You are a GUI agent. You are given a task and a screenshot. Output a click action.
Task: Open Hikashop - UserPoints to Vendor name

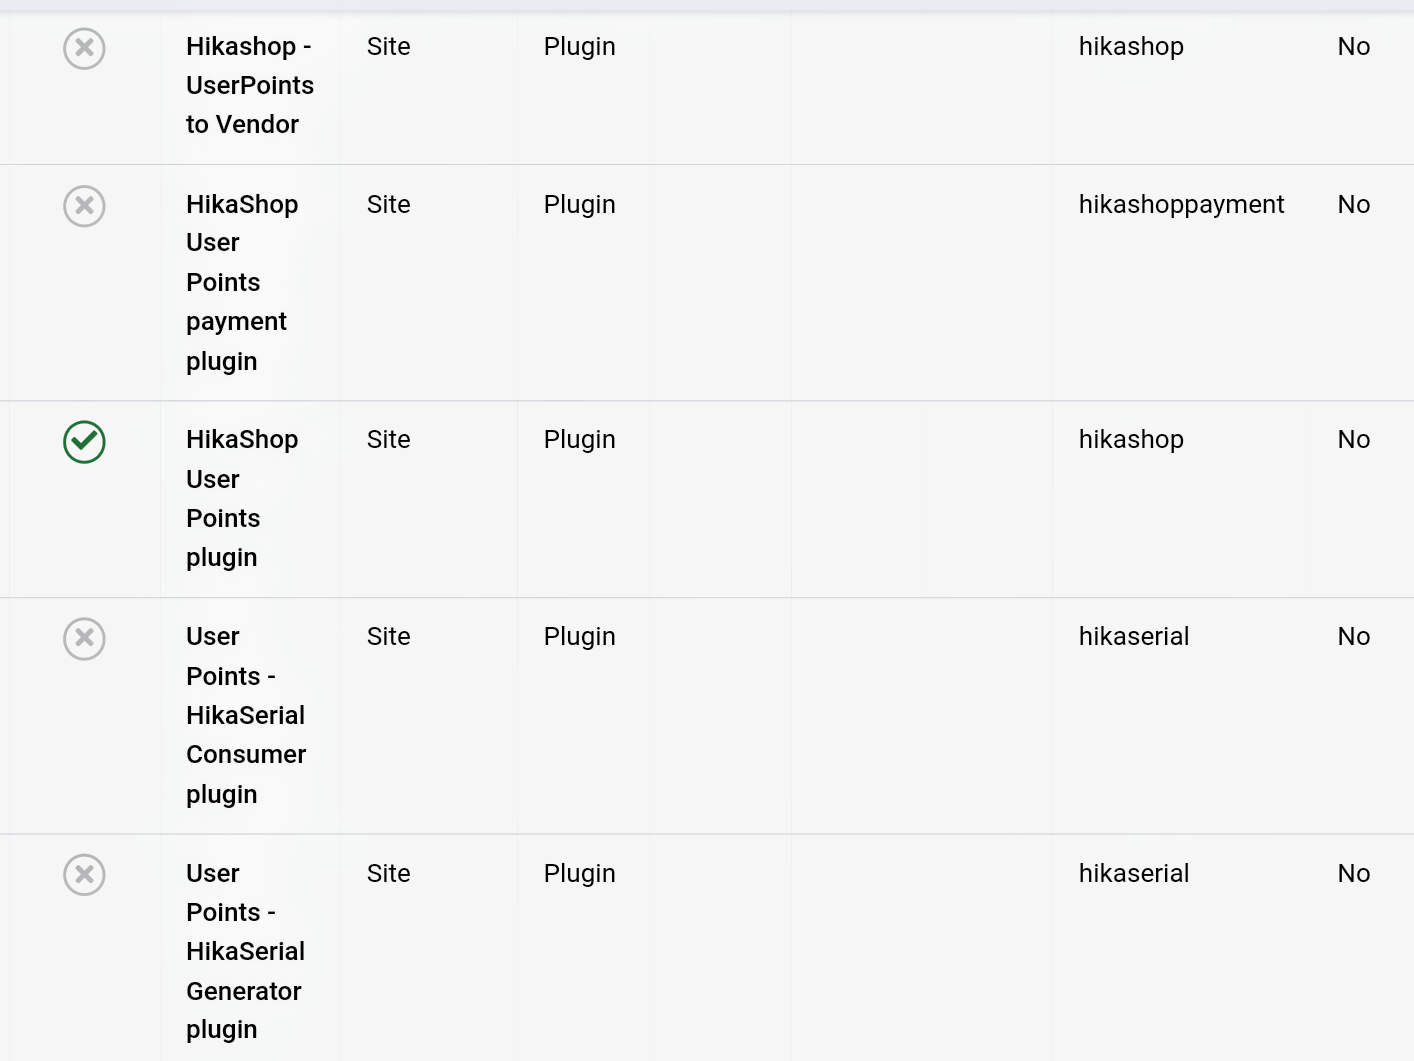[x=249, y=85]
